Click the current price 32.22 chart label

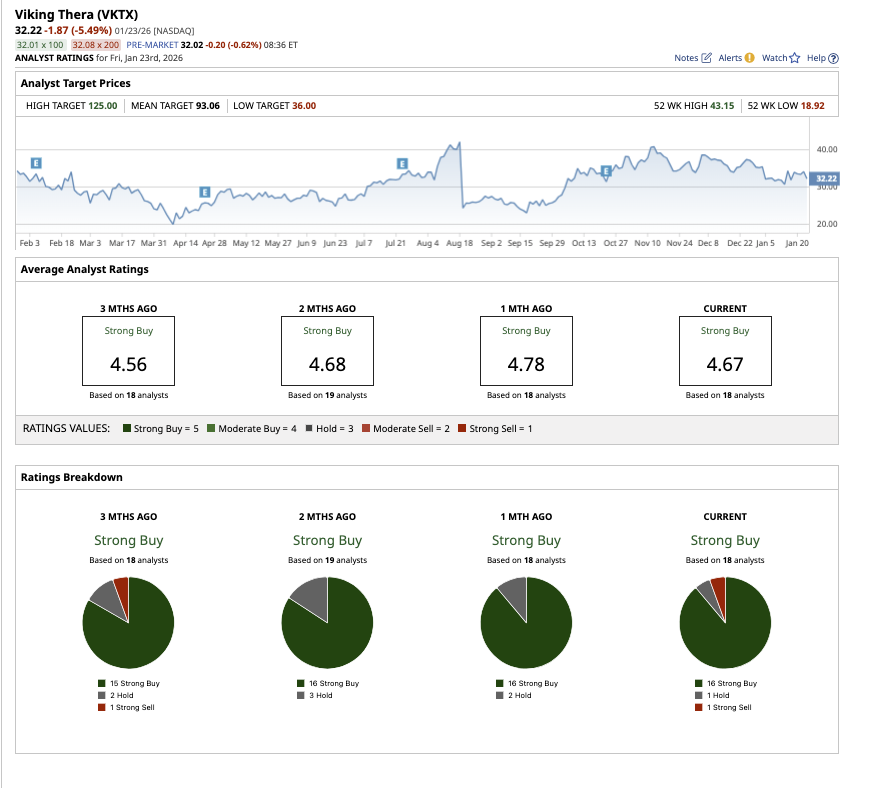[x=824, y=178]
